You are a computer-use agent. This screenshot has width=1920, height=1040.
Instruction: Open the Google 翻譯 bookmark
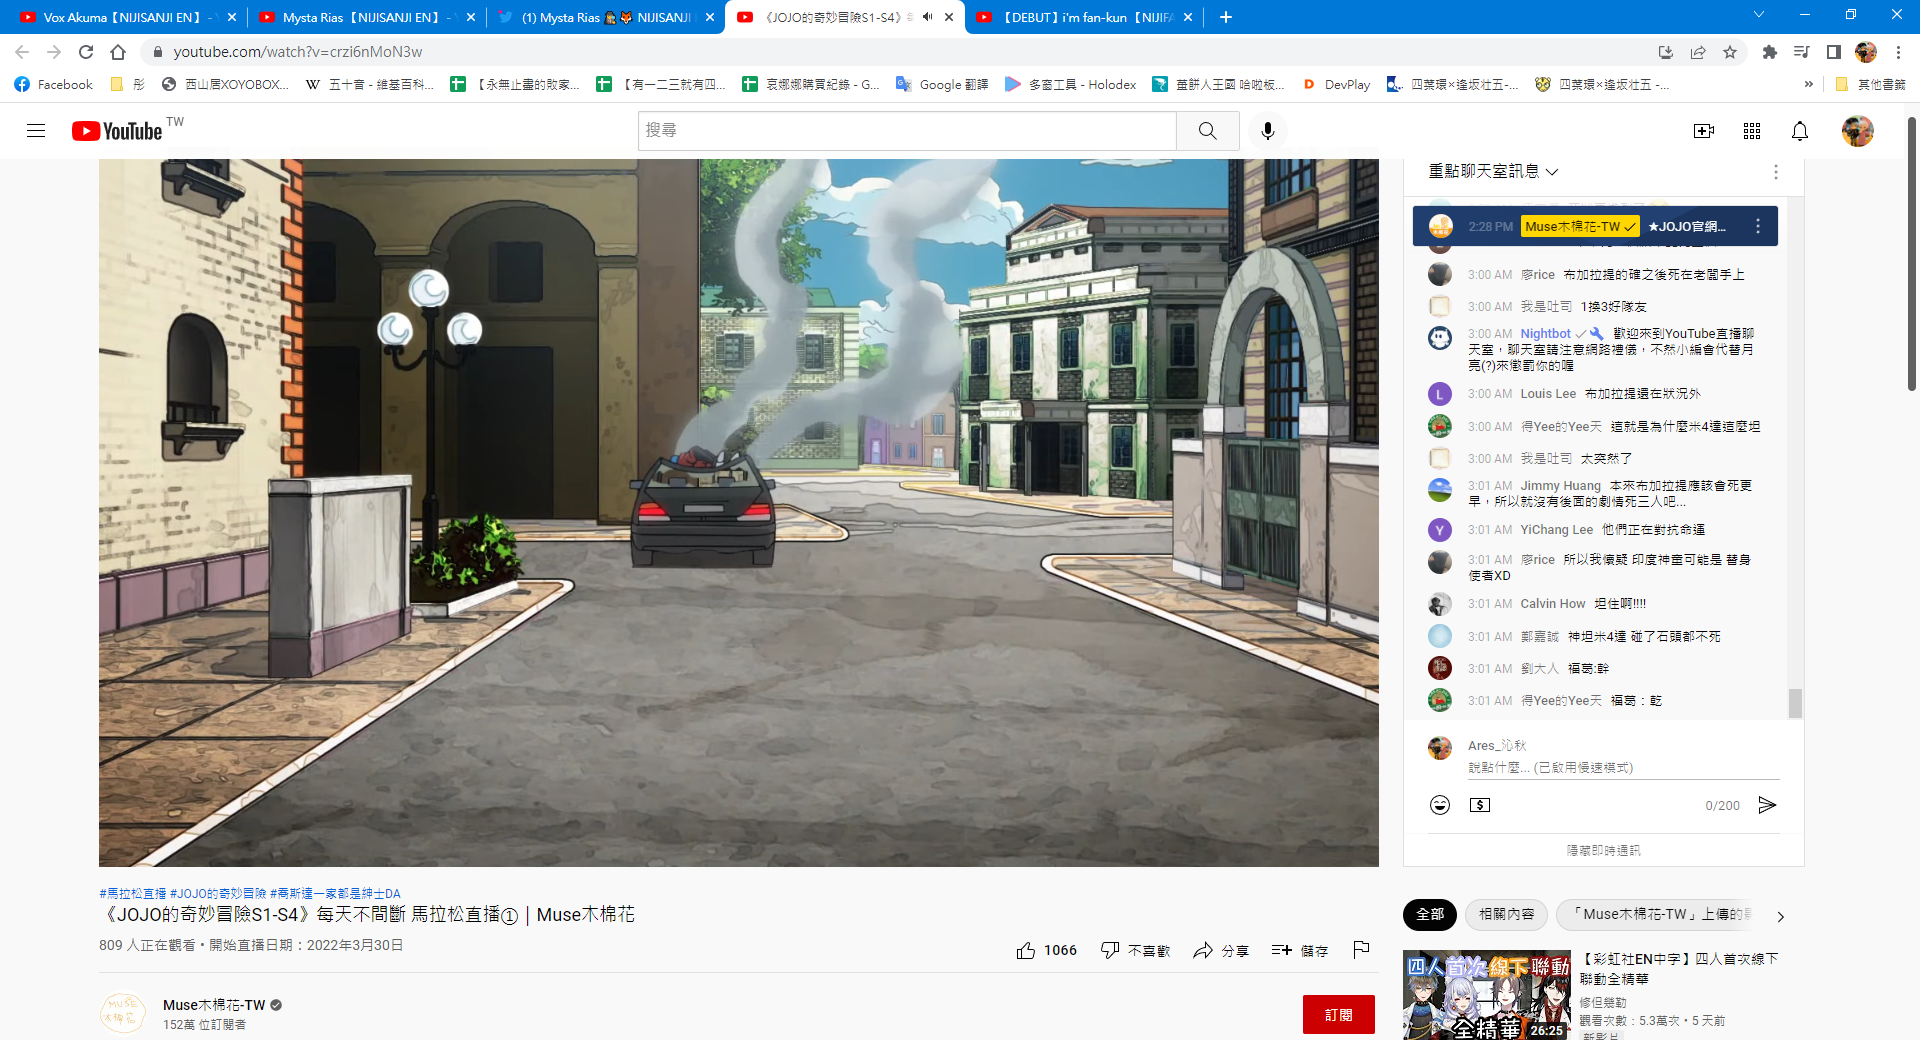click(x=942, y=85)
